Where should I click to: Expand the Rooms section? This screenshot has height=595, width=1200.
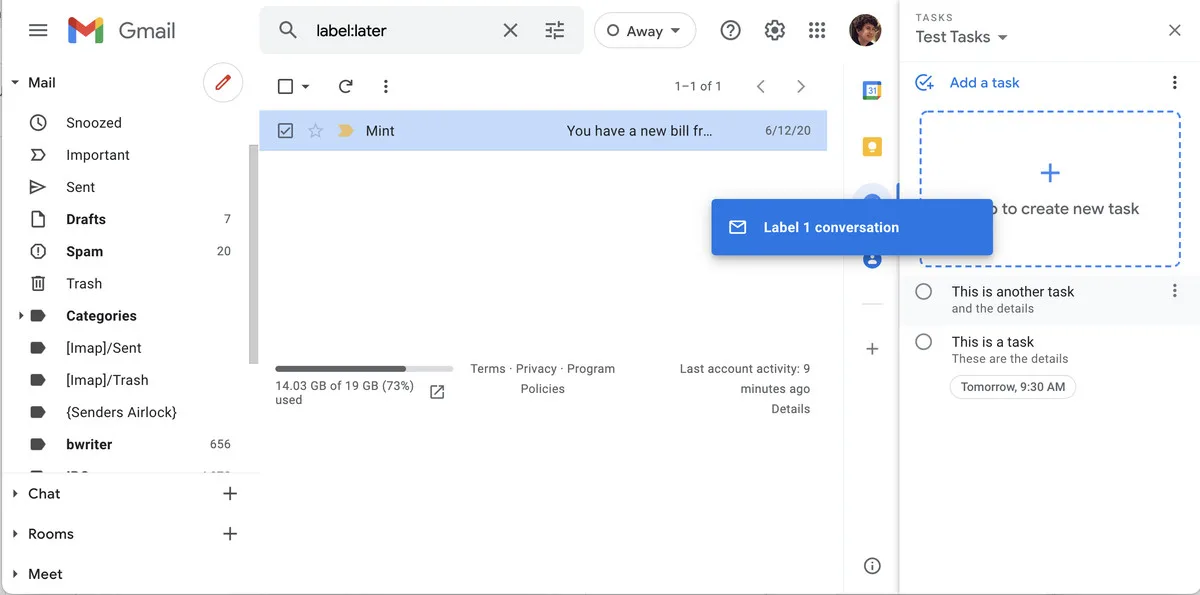coord(15,534)
